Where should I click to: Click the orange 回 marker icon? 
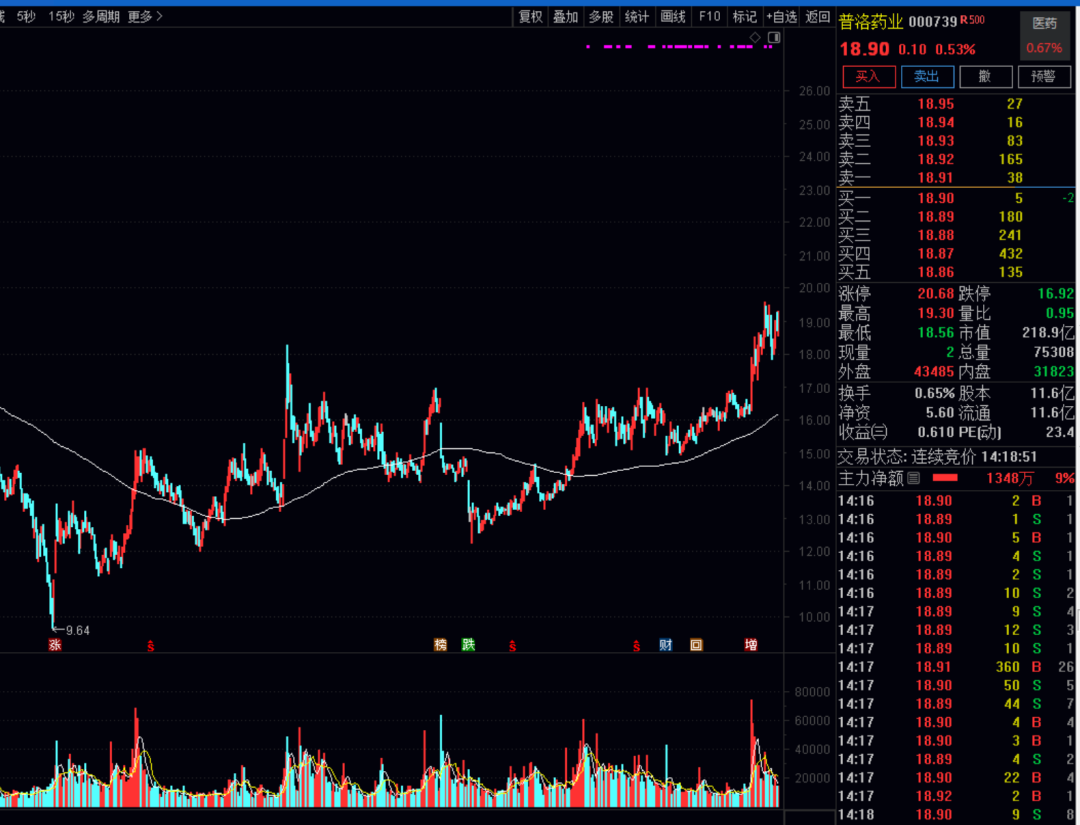[x=696, y=645]
